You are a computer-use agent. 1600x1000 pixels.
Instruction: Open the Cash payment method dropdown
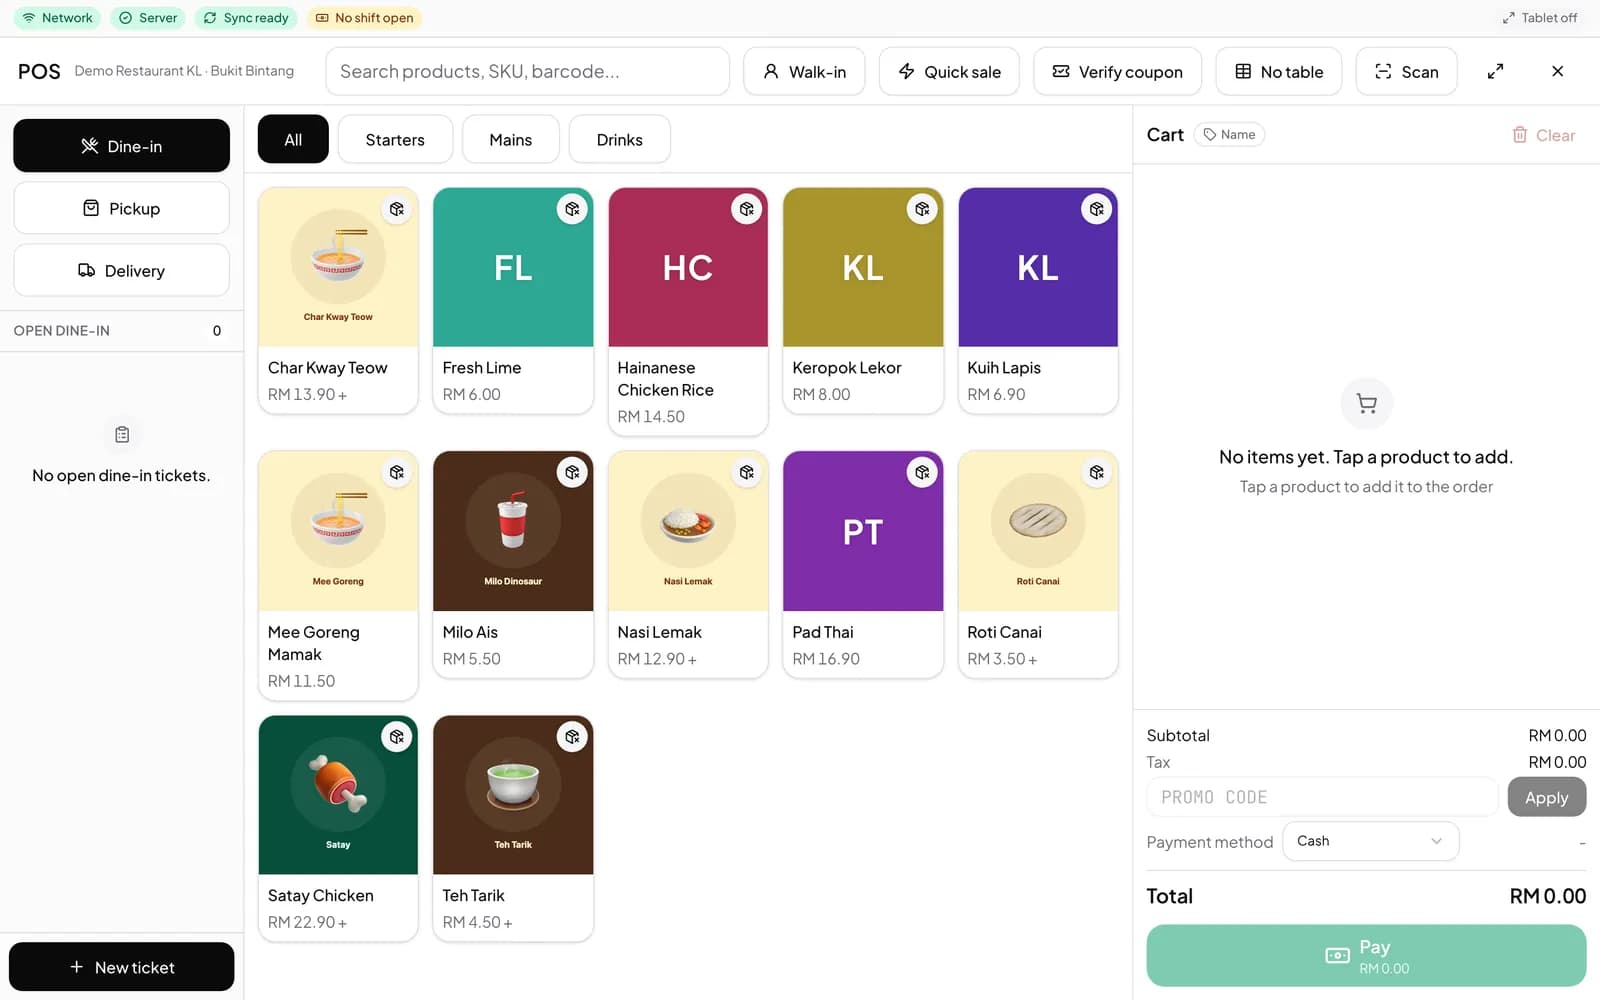[1370, 841]
